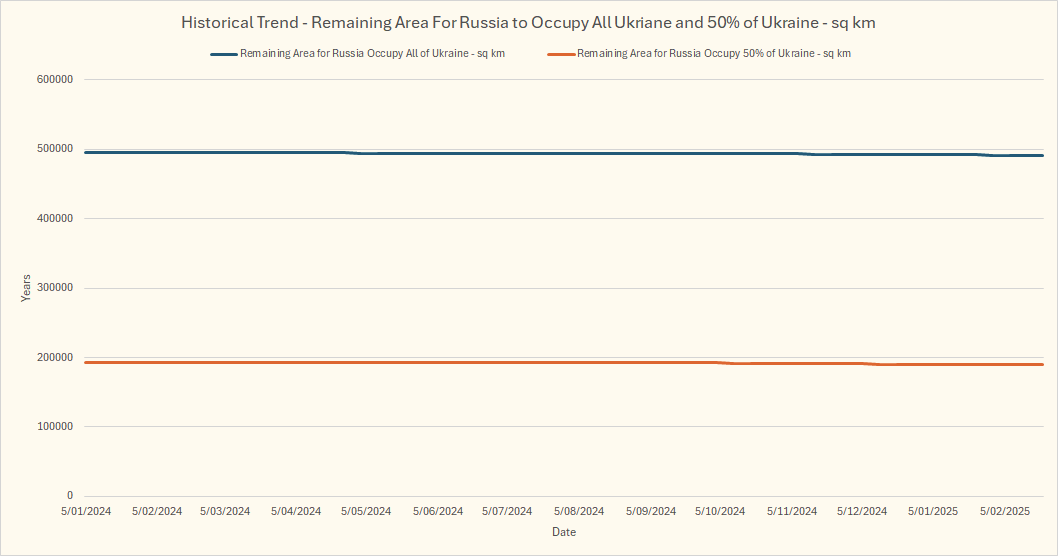
Task: Select the blue legend line marker
Action: [223, 54]
